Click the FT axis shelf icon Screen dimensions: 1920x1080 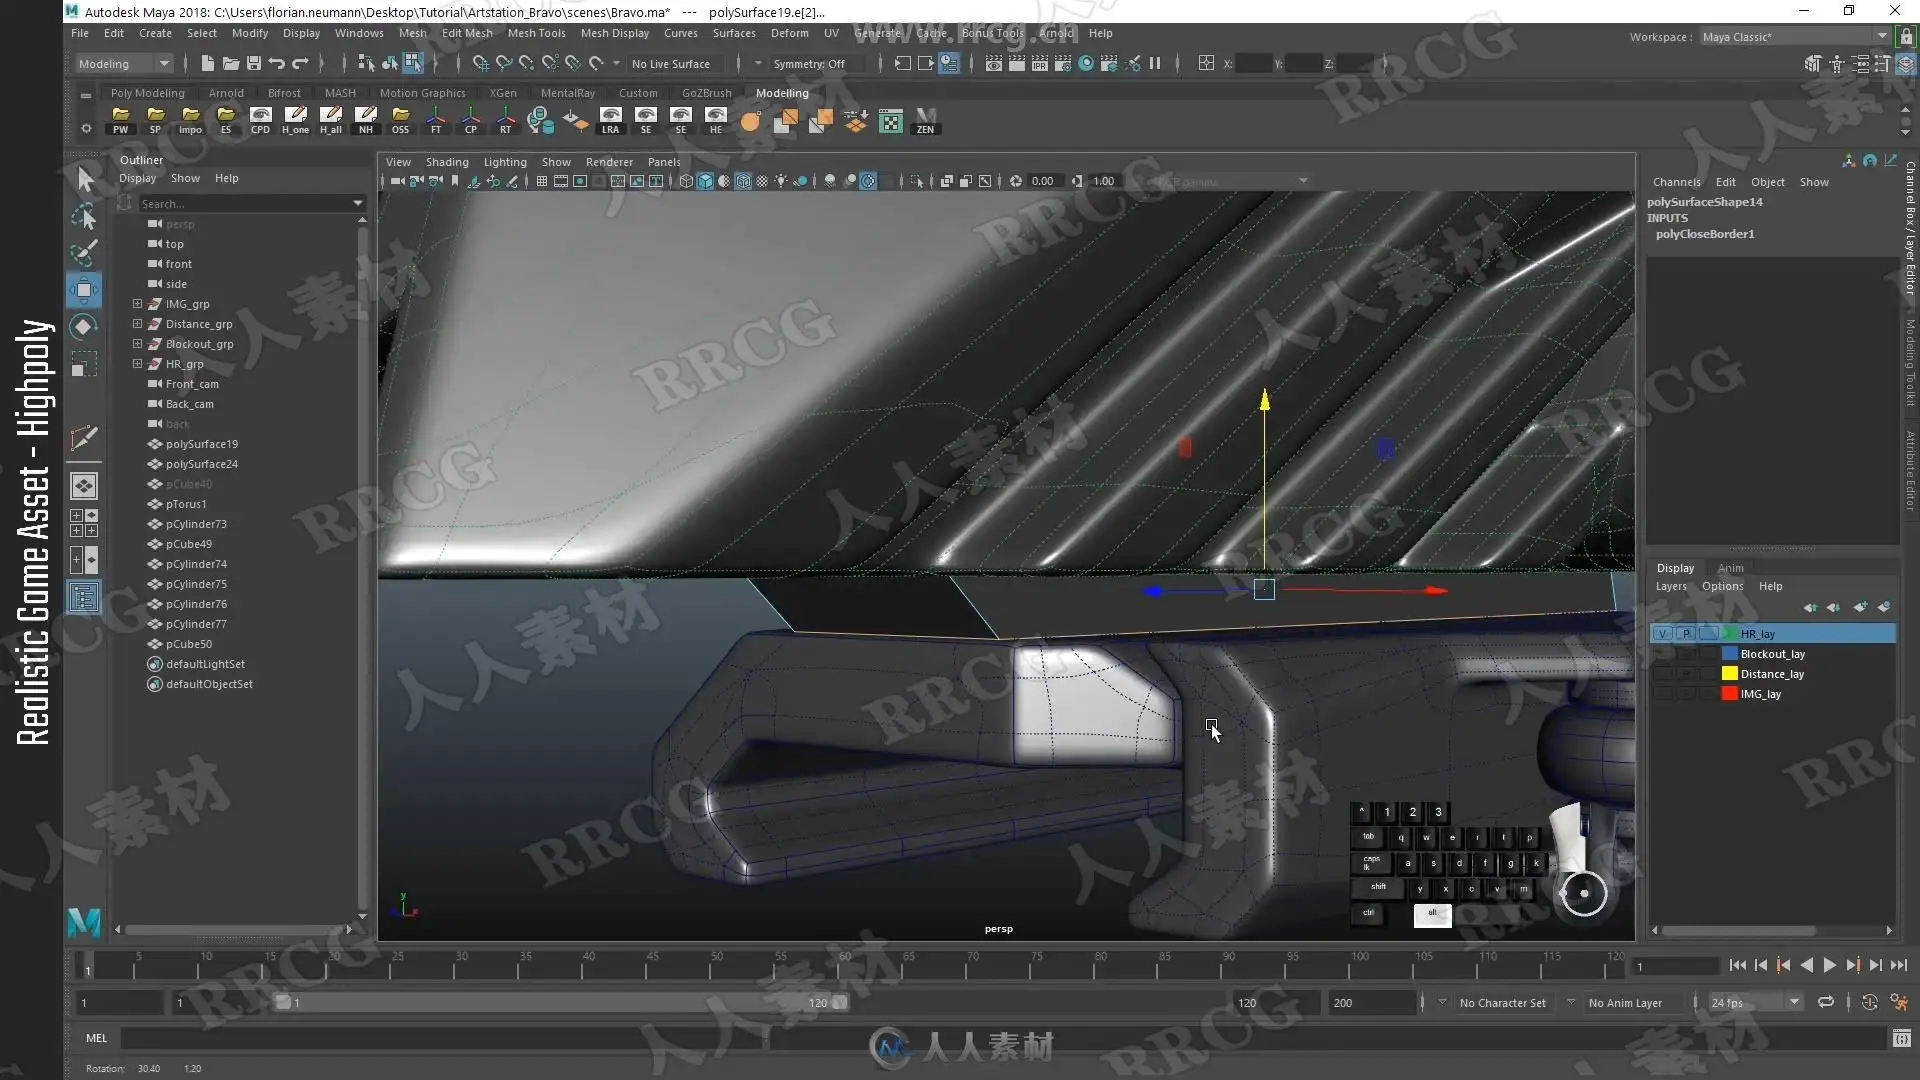coord(436,120)
